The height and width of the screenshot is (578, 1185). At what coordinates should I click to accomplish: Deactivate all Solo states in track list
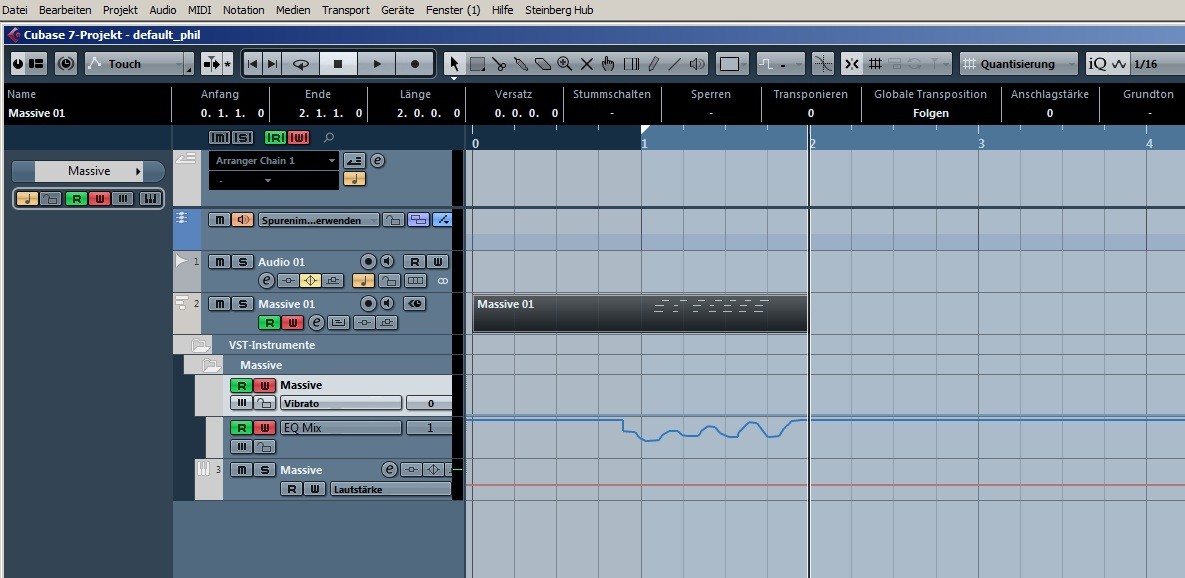pyautogui.click(x=242, y=138)
